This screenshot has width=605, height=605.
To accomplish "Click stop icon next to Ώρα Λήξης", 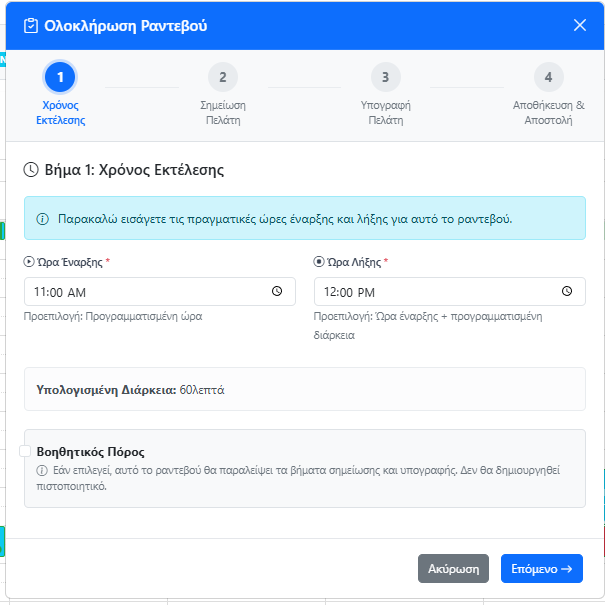I will [x=319, y=262].
